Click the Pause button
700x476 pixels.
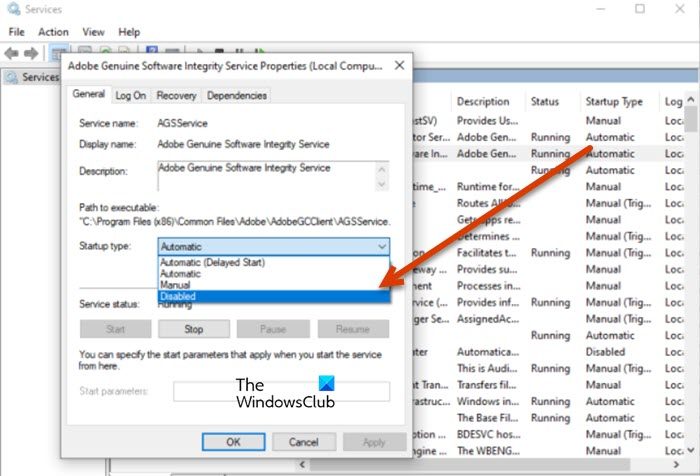273,329
